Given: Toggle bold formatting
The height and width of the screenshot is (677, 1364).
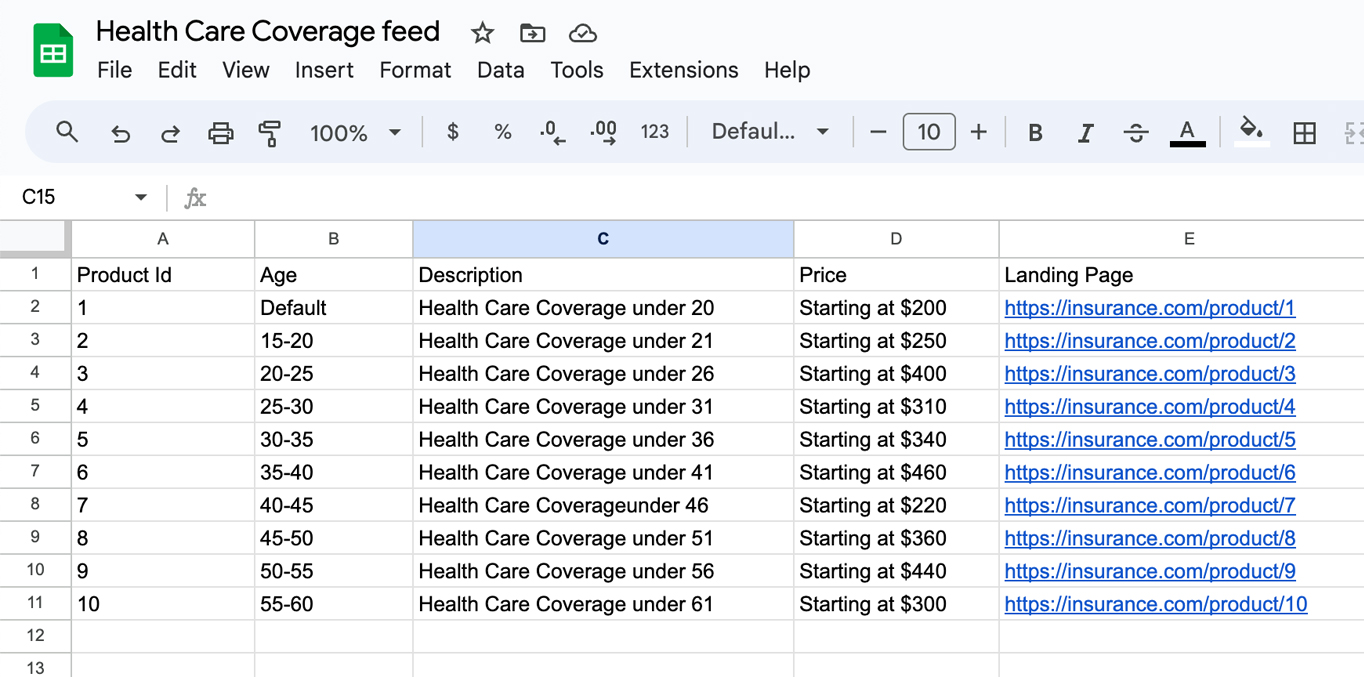Looking at the screenshot, I should tap(1035, 133).
